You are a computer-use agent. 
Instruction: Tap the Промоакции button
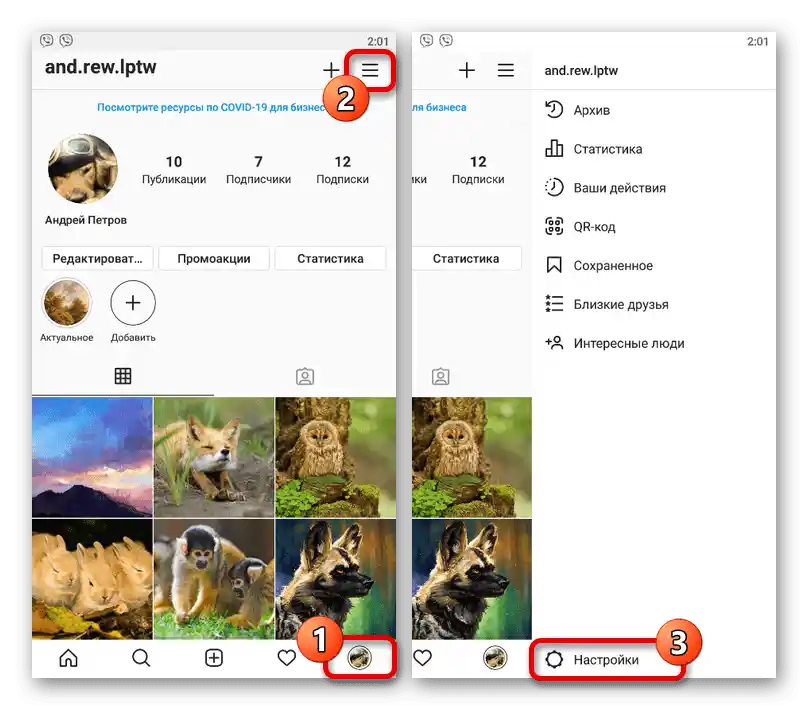pos(214,259)
